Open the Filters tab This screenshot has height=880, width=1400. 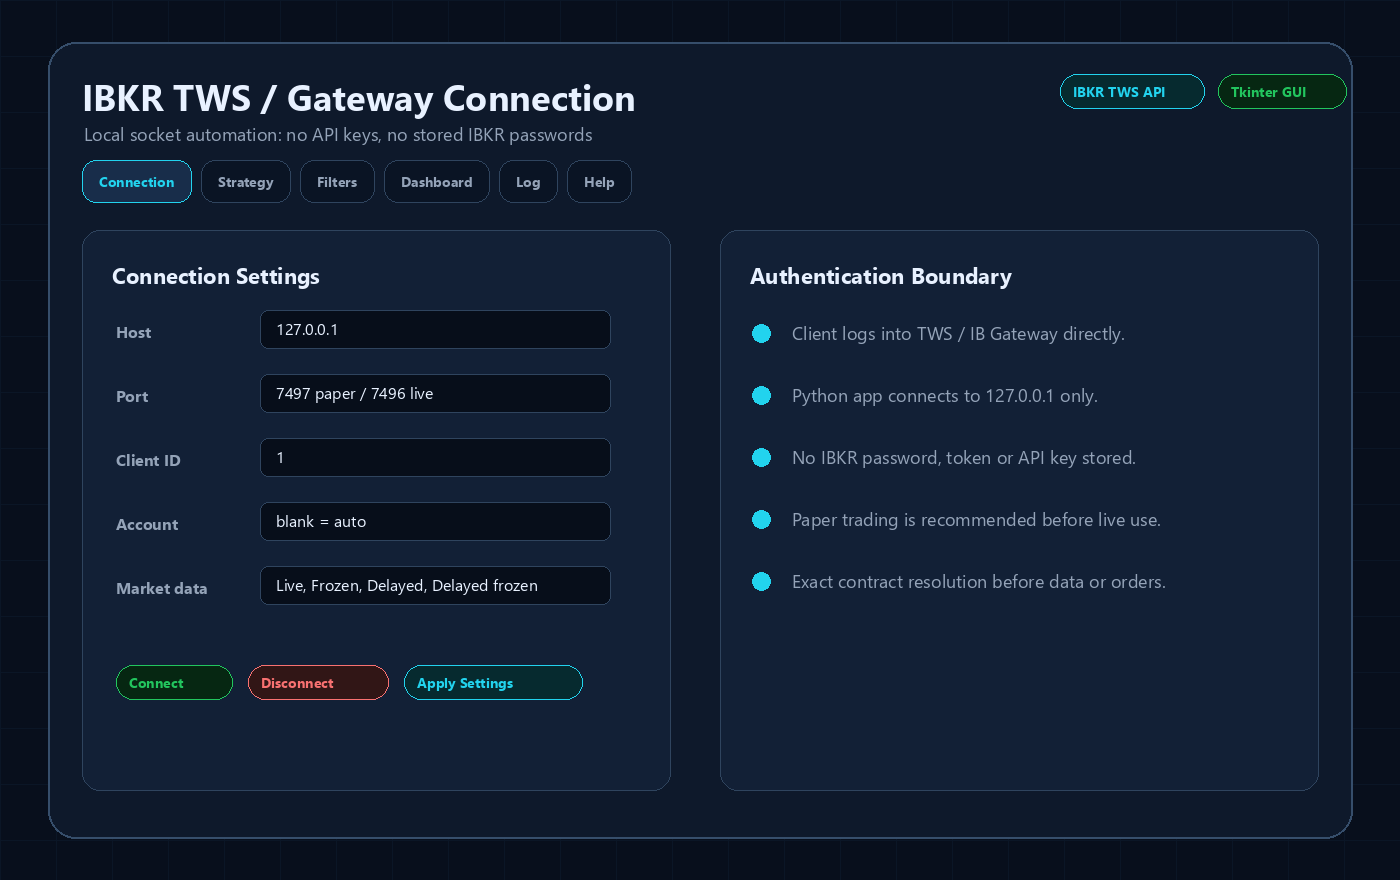[337, 182]
